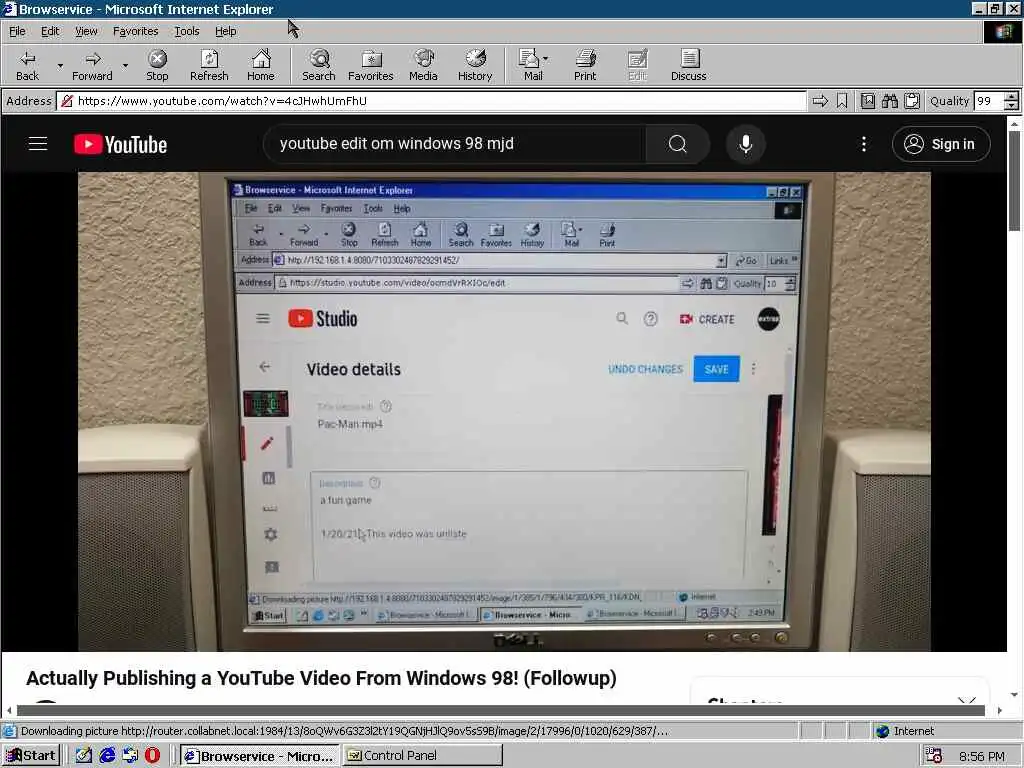Click the YouTube logo
Image resolution: width=1024 pixels, height=768 pixels.
(x=121, y=144)
